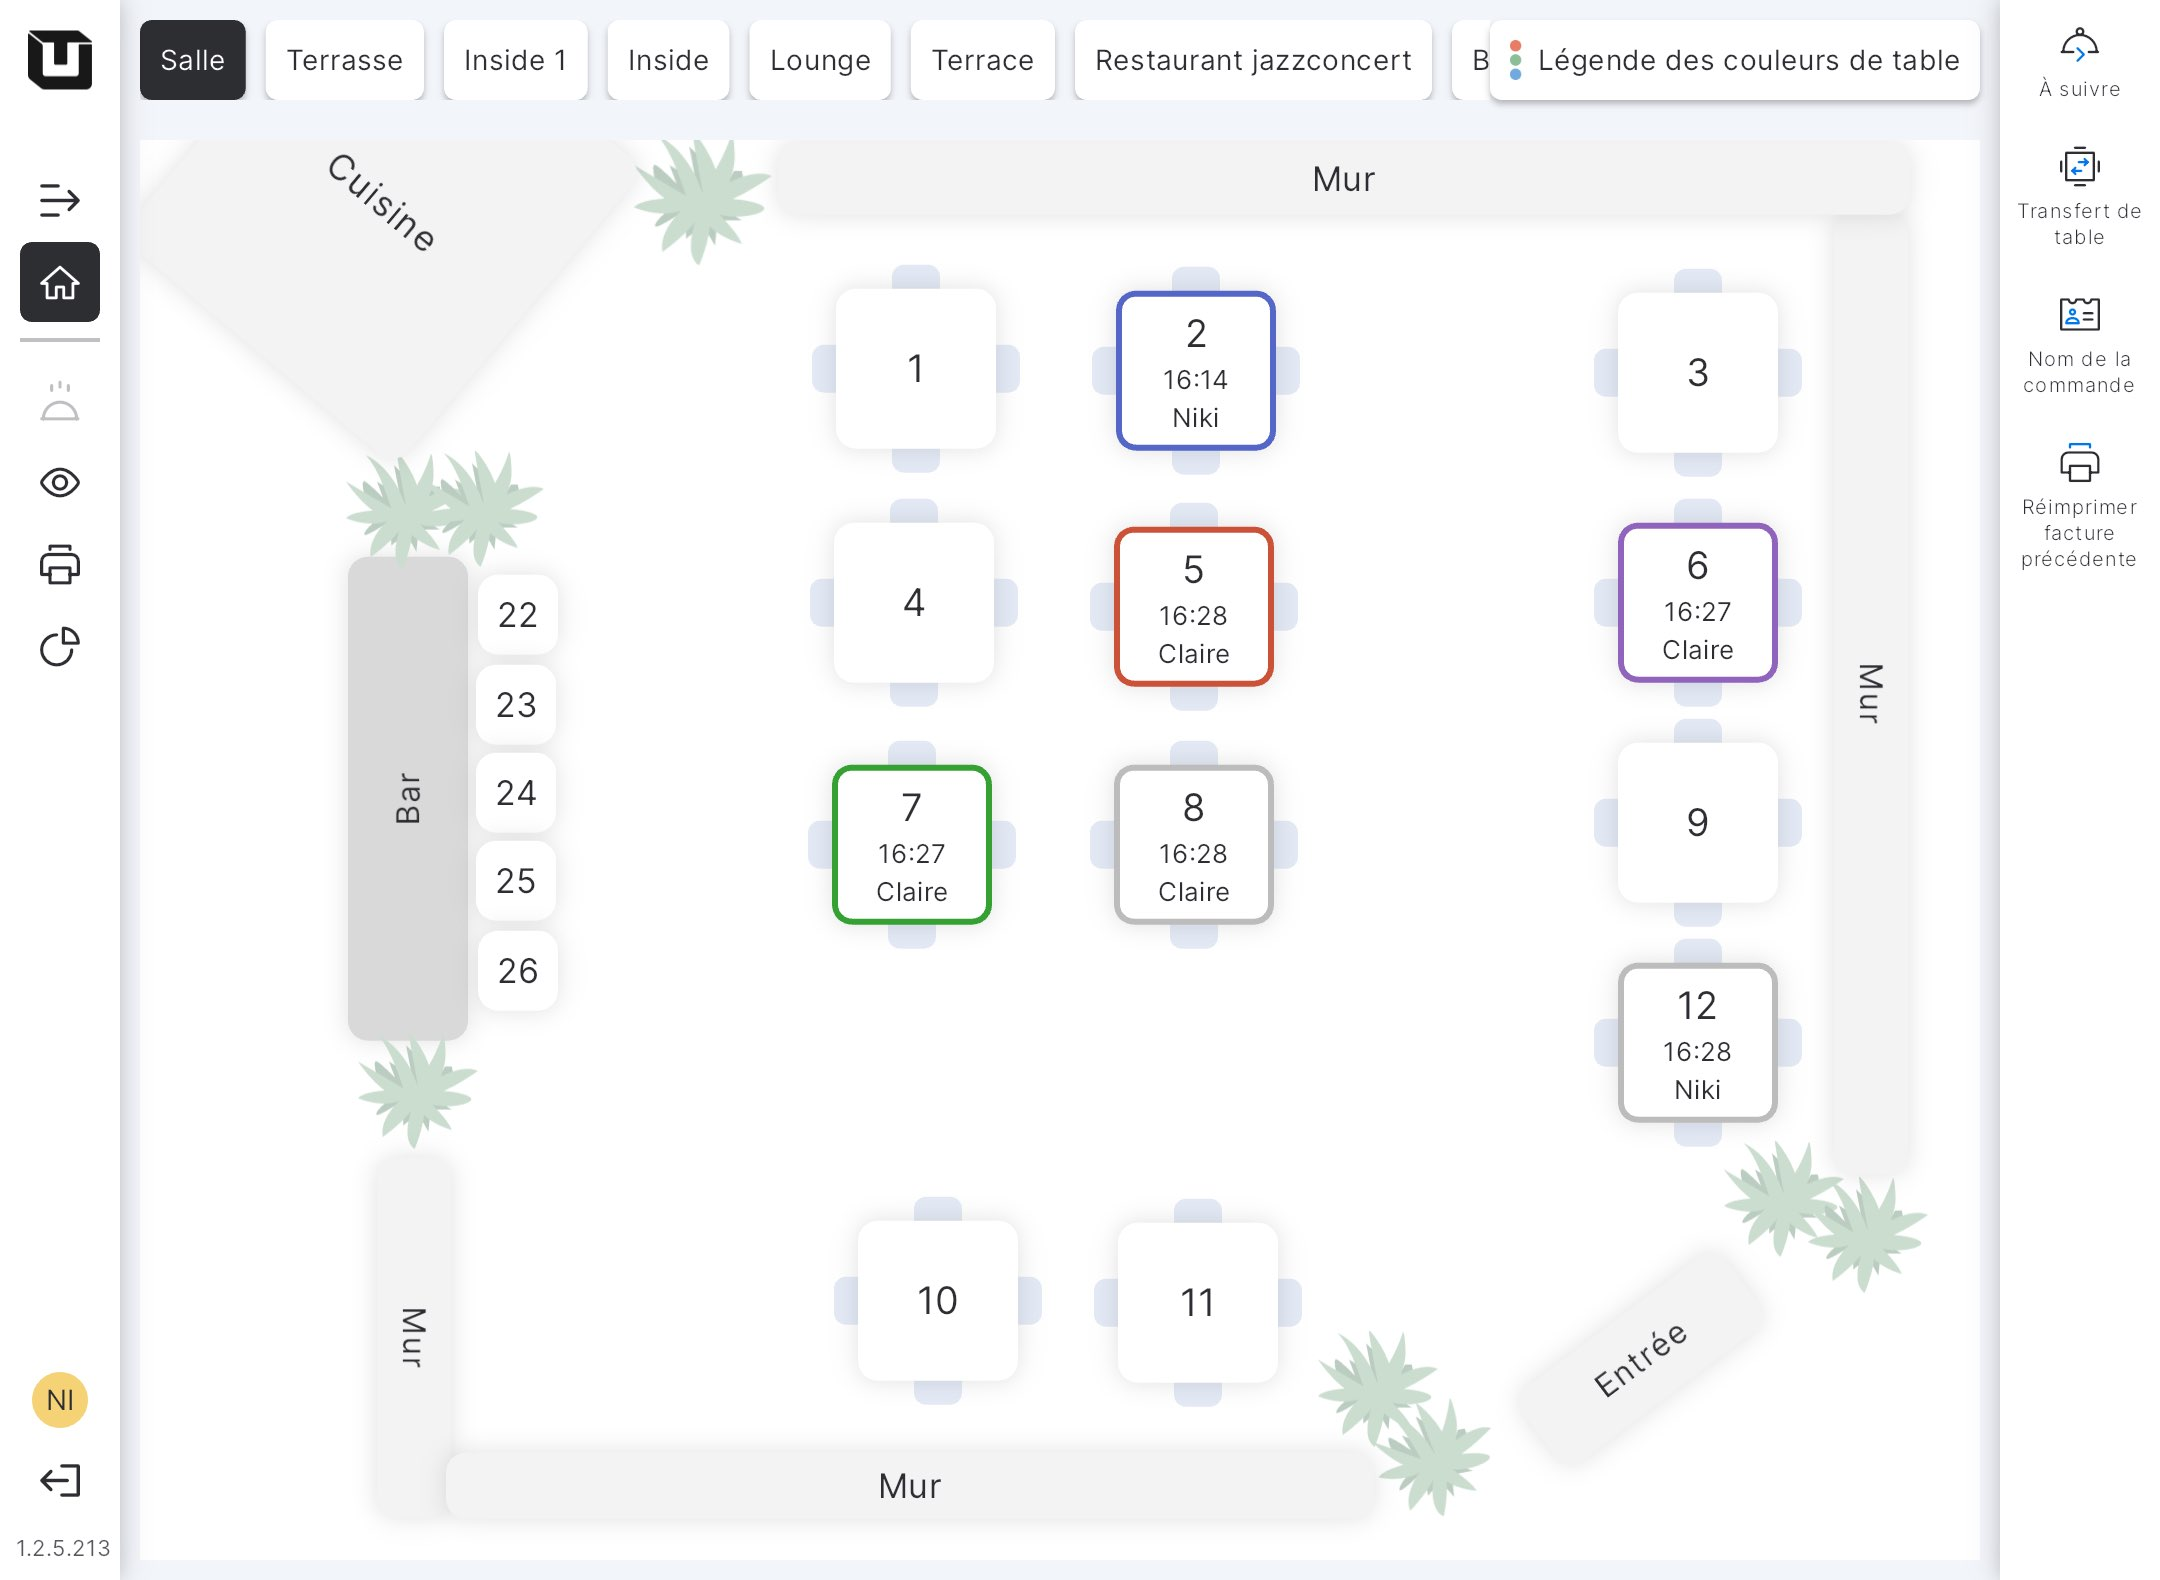Select red-bordered table 5
This screenshot has height=1580, width=2160.
pos(1193,607)
